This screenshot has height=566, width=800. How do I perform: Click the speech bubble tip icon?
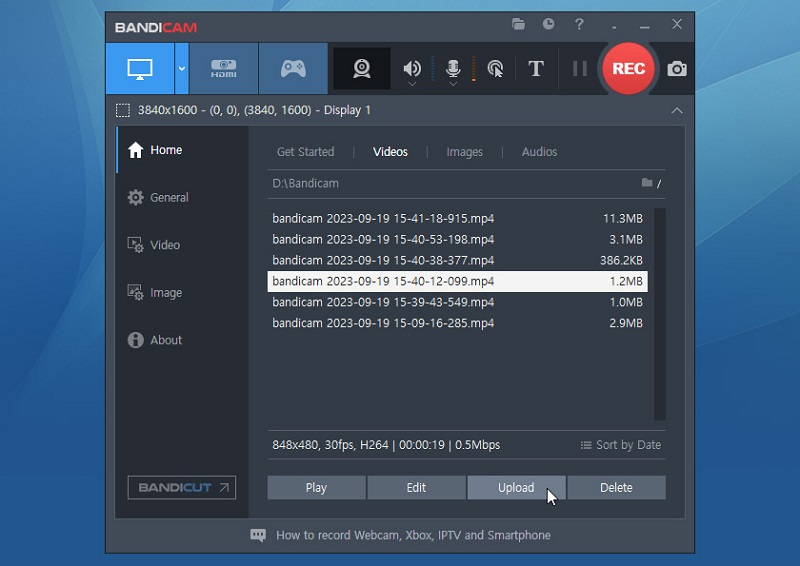(x=258, y=535)
